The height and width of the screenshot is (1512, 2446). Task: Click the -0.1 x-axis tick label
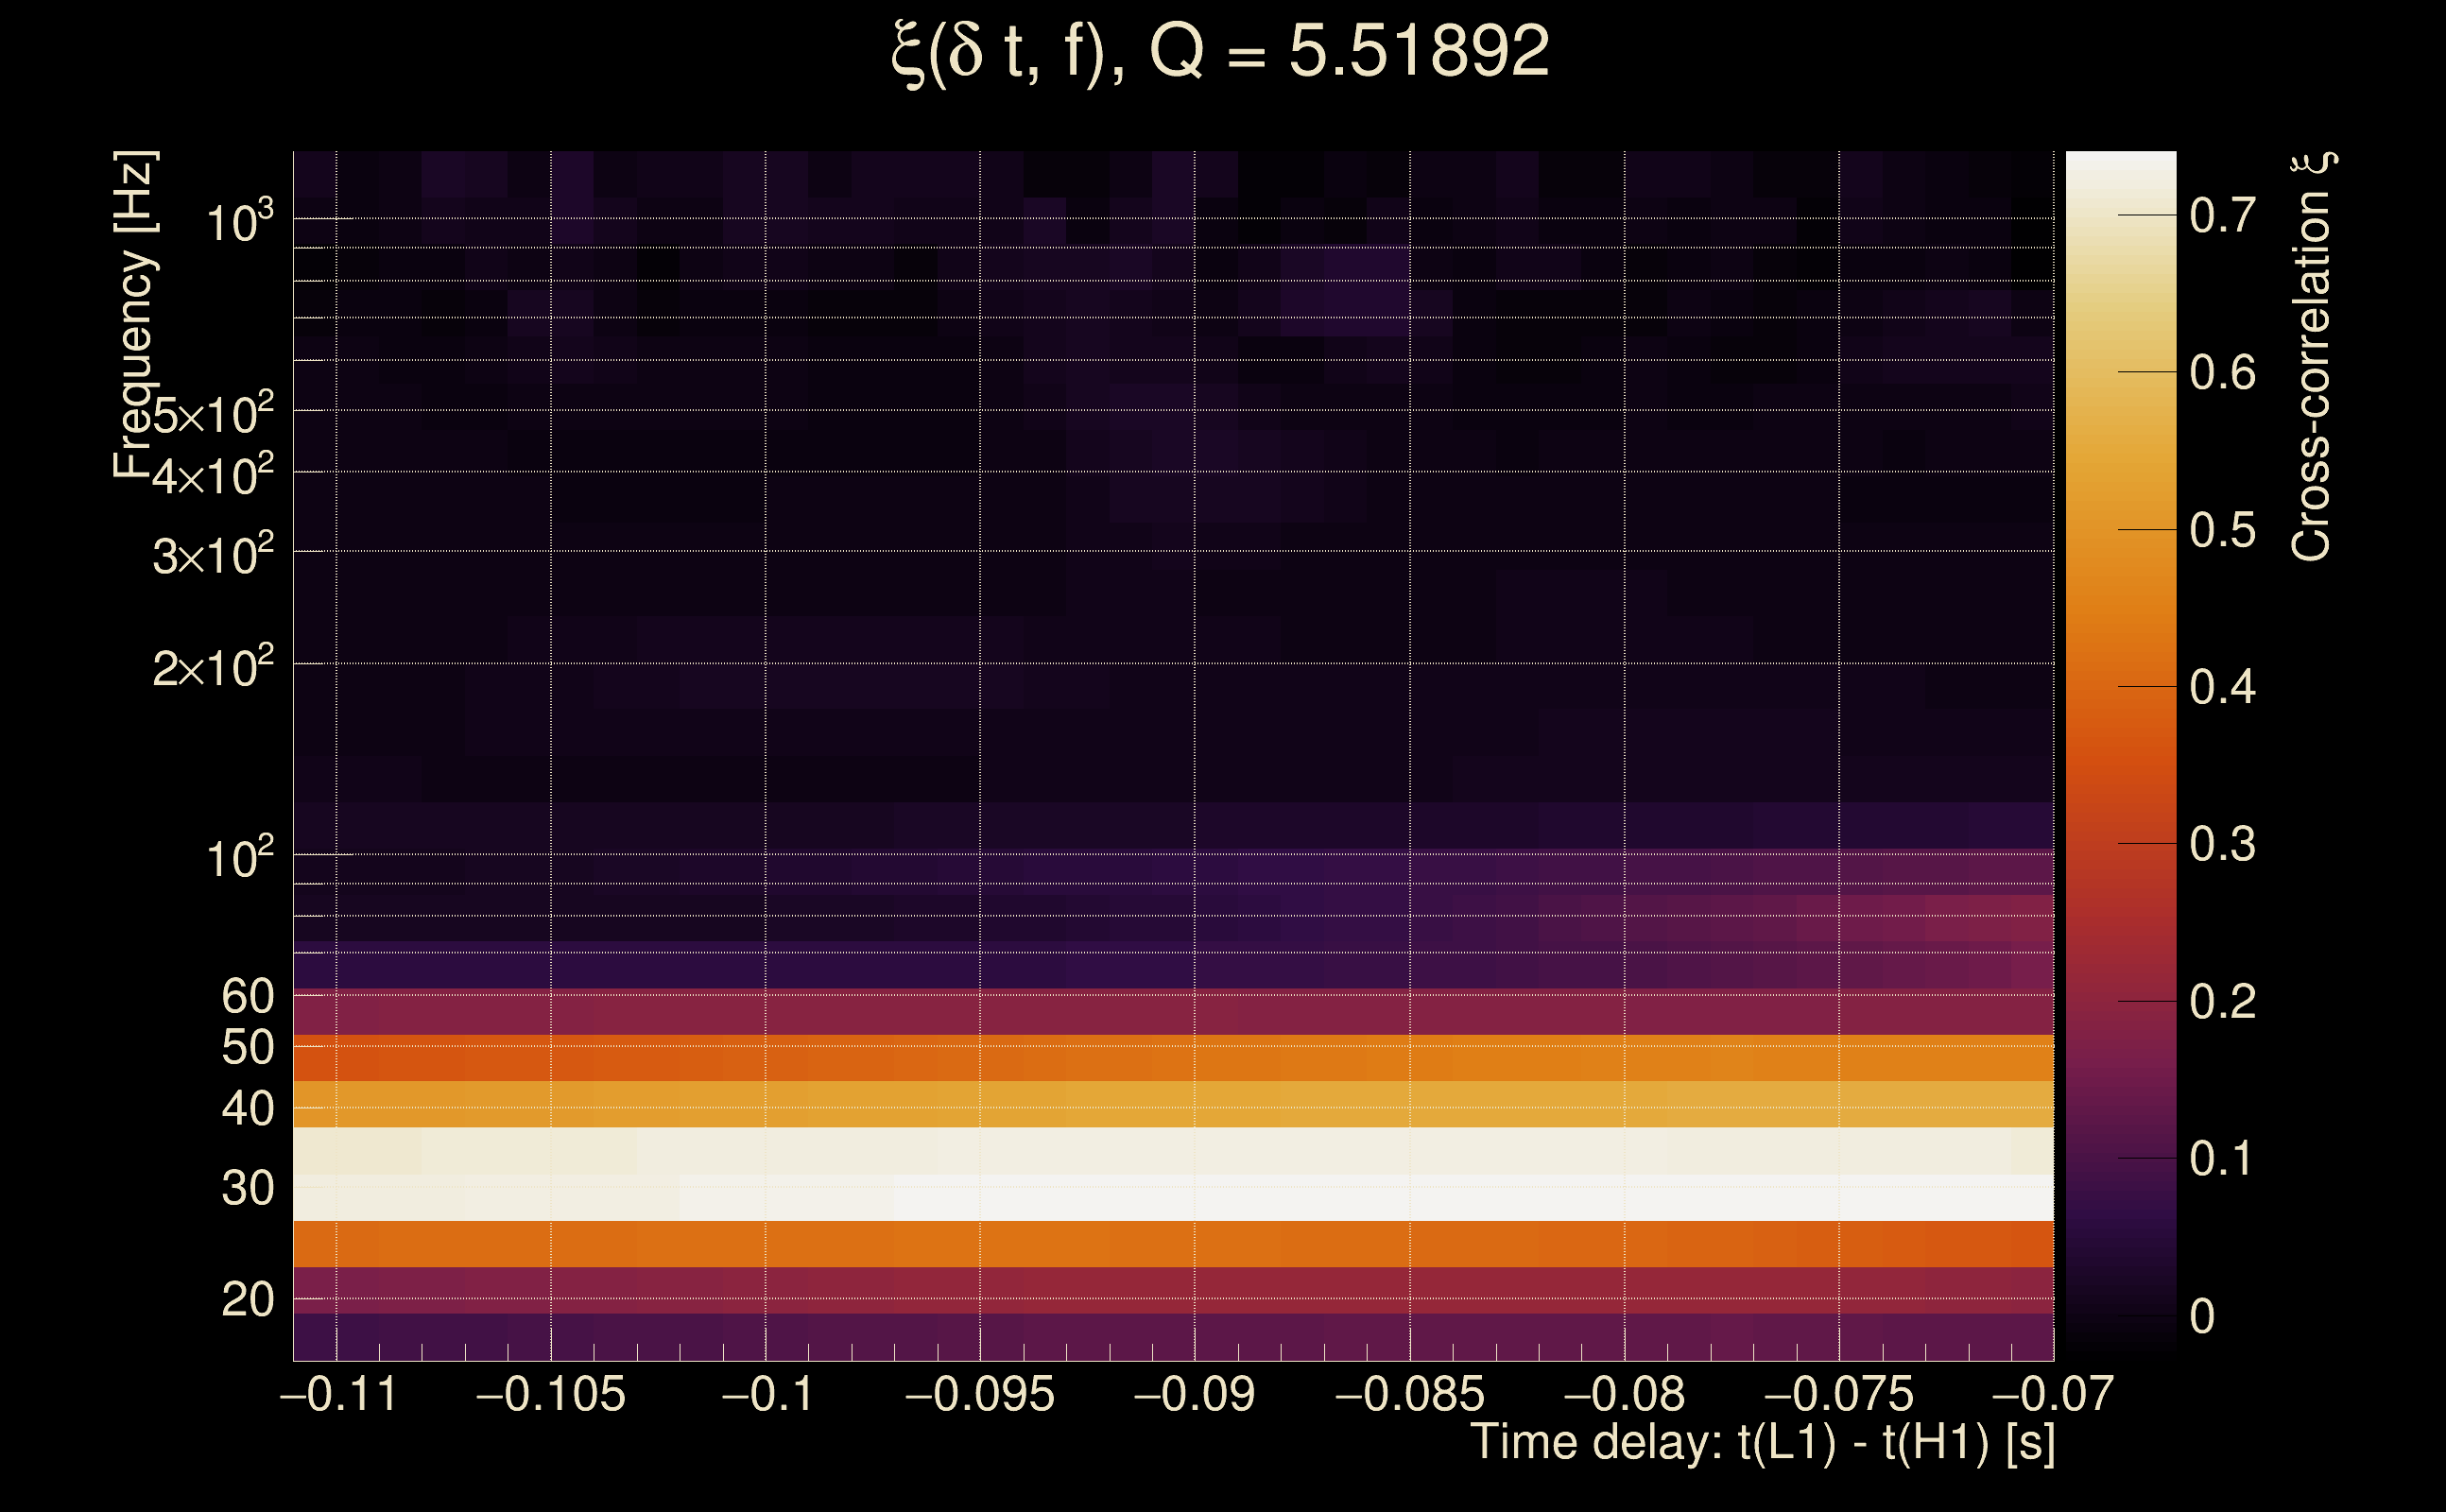[767, 1394]
